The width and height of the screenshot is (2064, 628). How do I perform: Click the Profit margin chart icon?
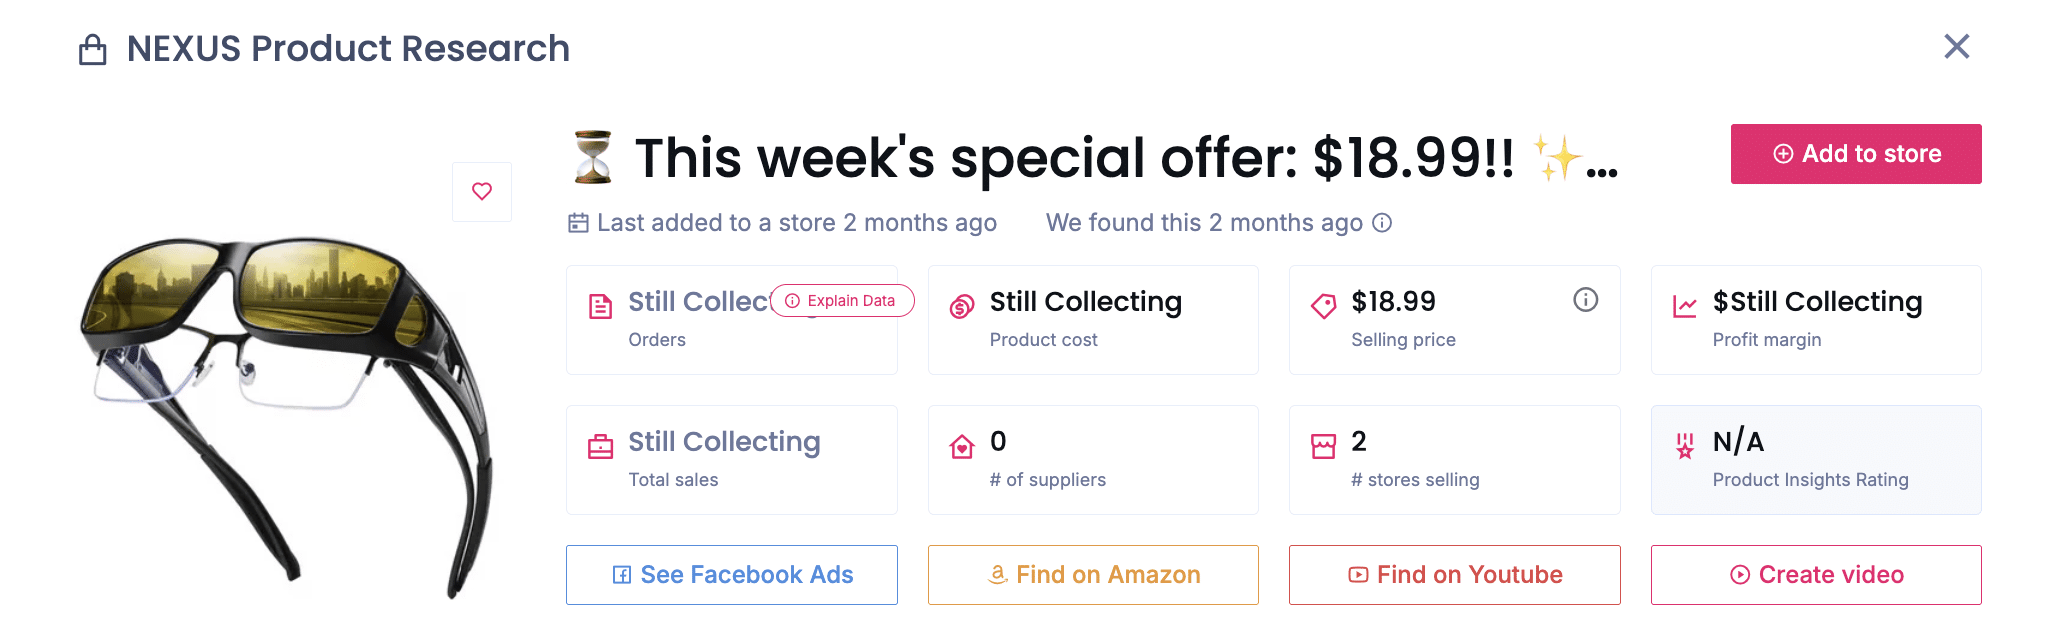click(x=1685, y=306)
